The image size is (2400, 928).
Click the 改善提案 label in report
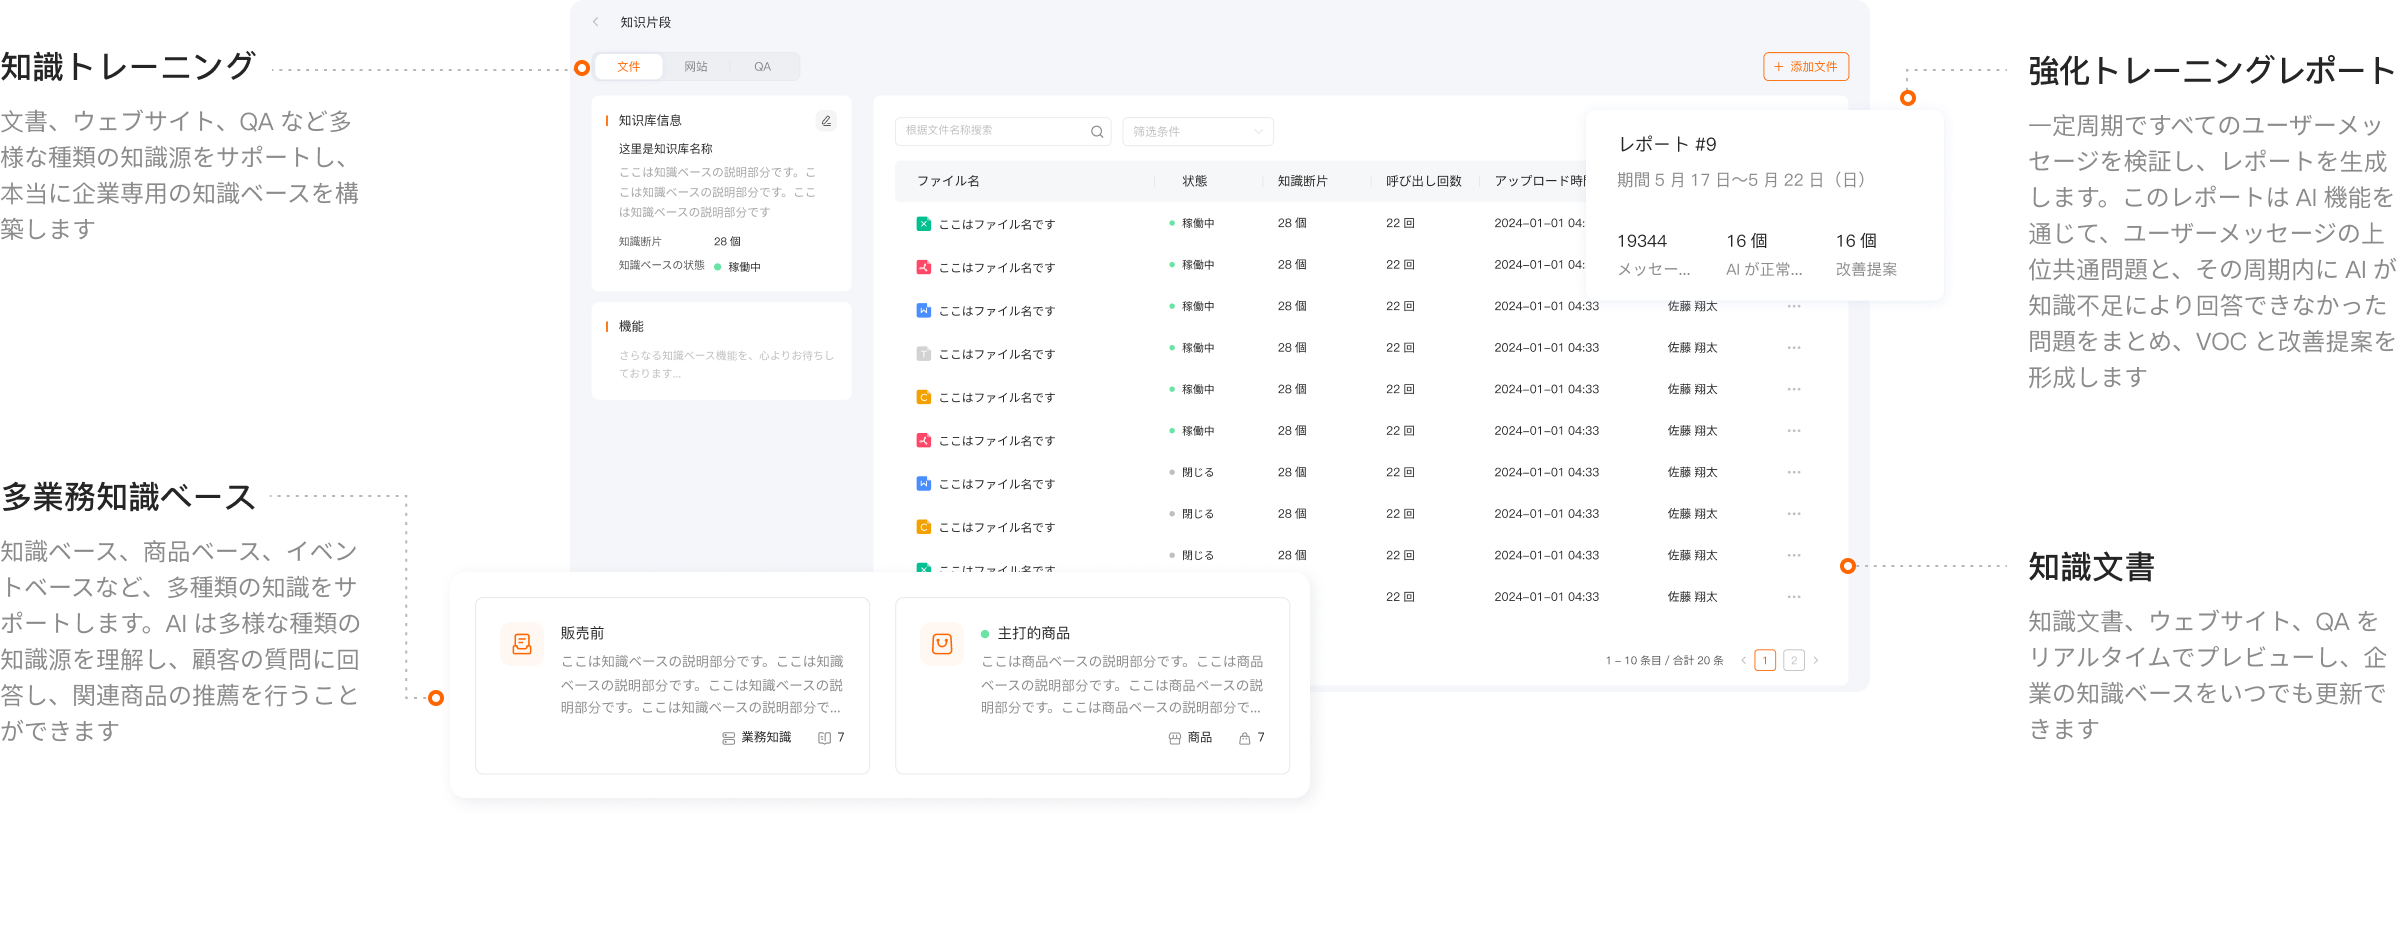(x=1866, y=269)
